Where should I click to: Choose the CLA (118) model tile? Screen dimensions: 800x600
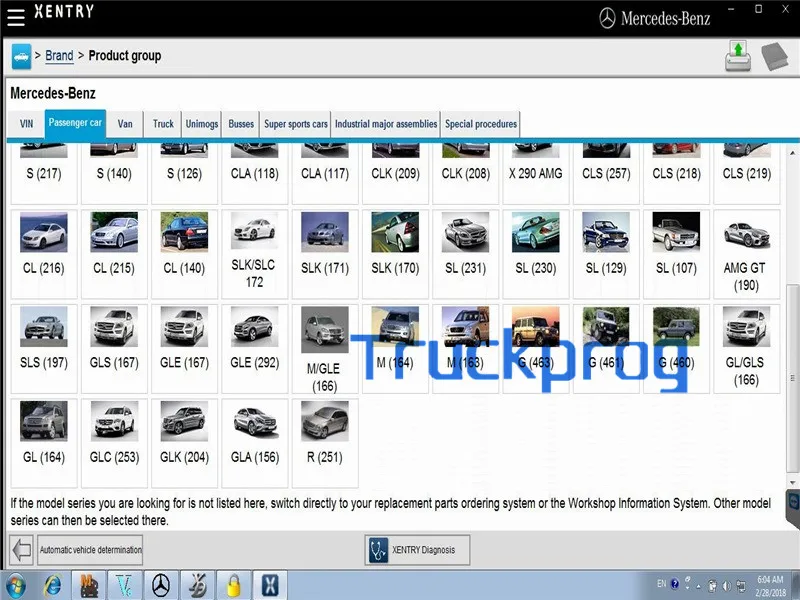click(x=255, y=173)
